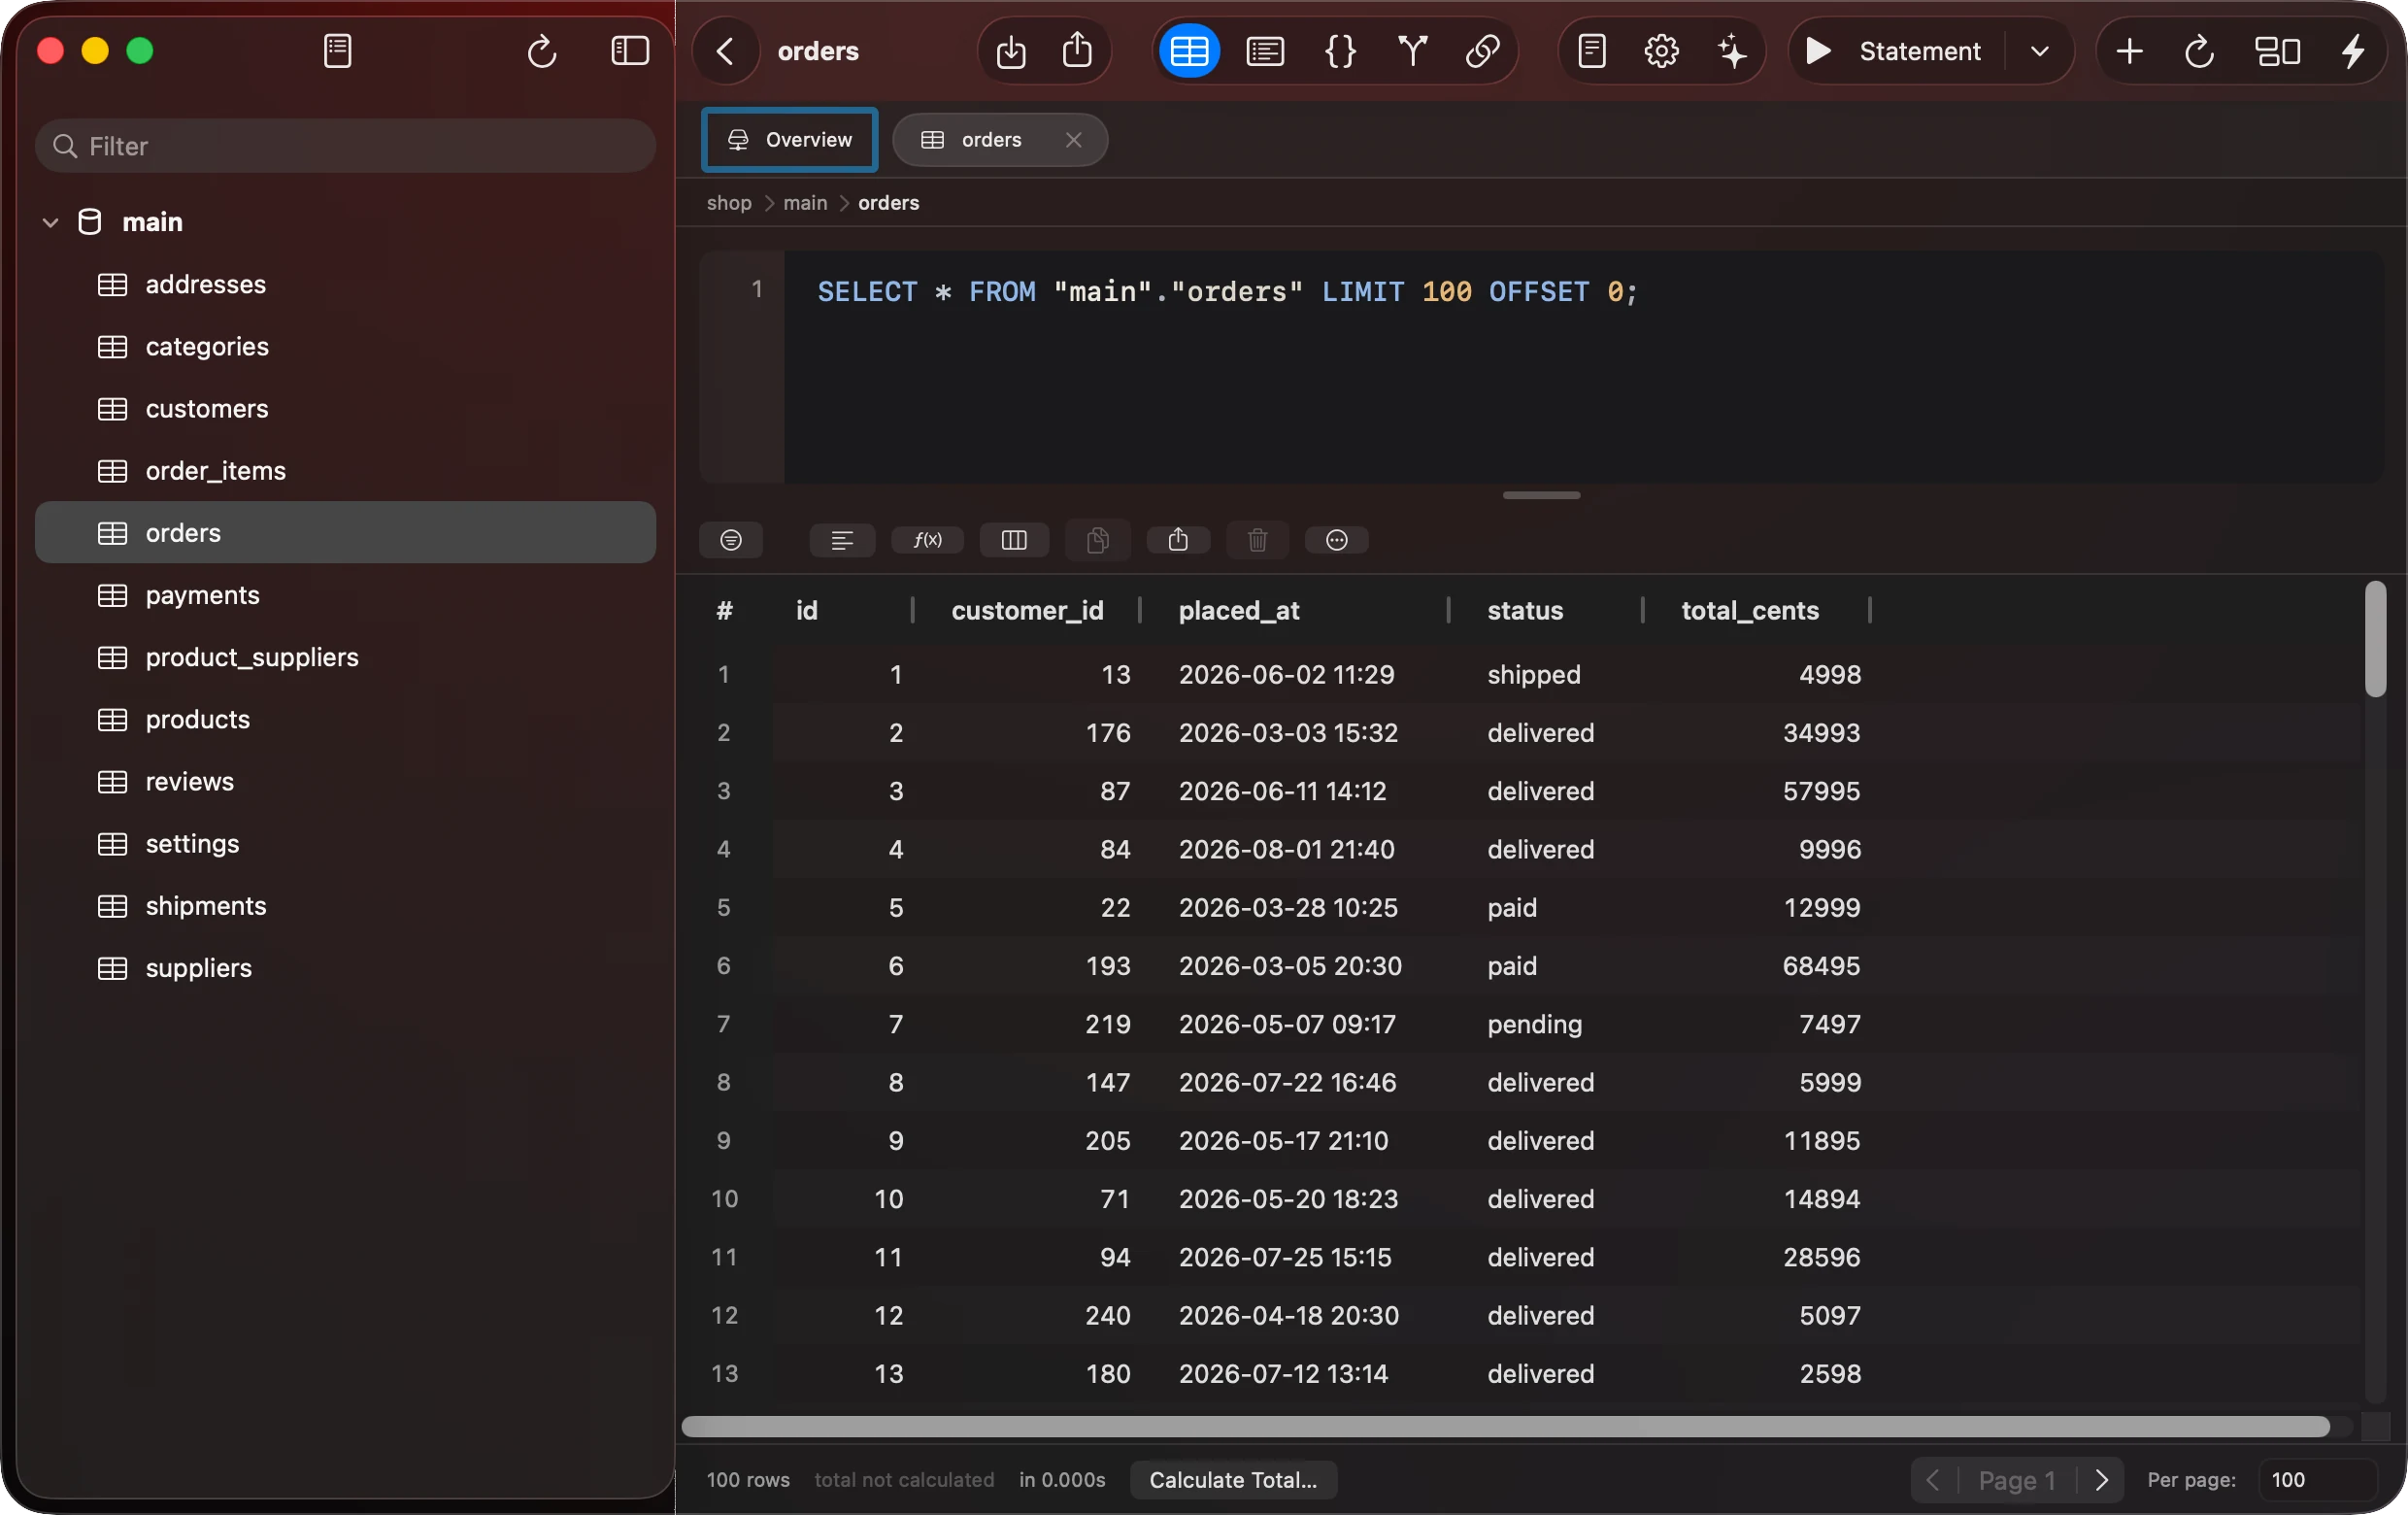The height and width of the screenshot is (1515, 2408).
Task: Open the customers table in sidebar
Action: pyautogui.click(x=346, y=409)
